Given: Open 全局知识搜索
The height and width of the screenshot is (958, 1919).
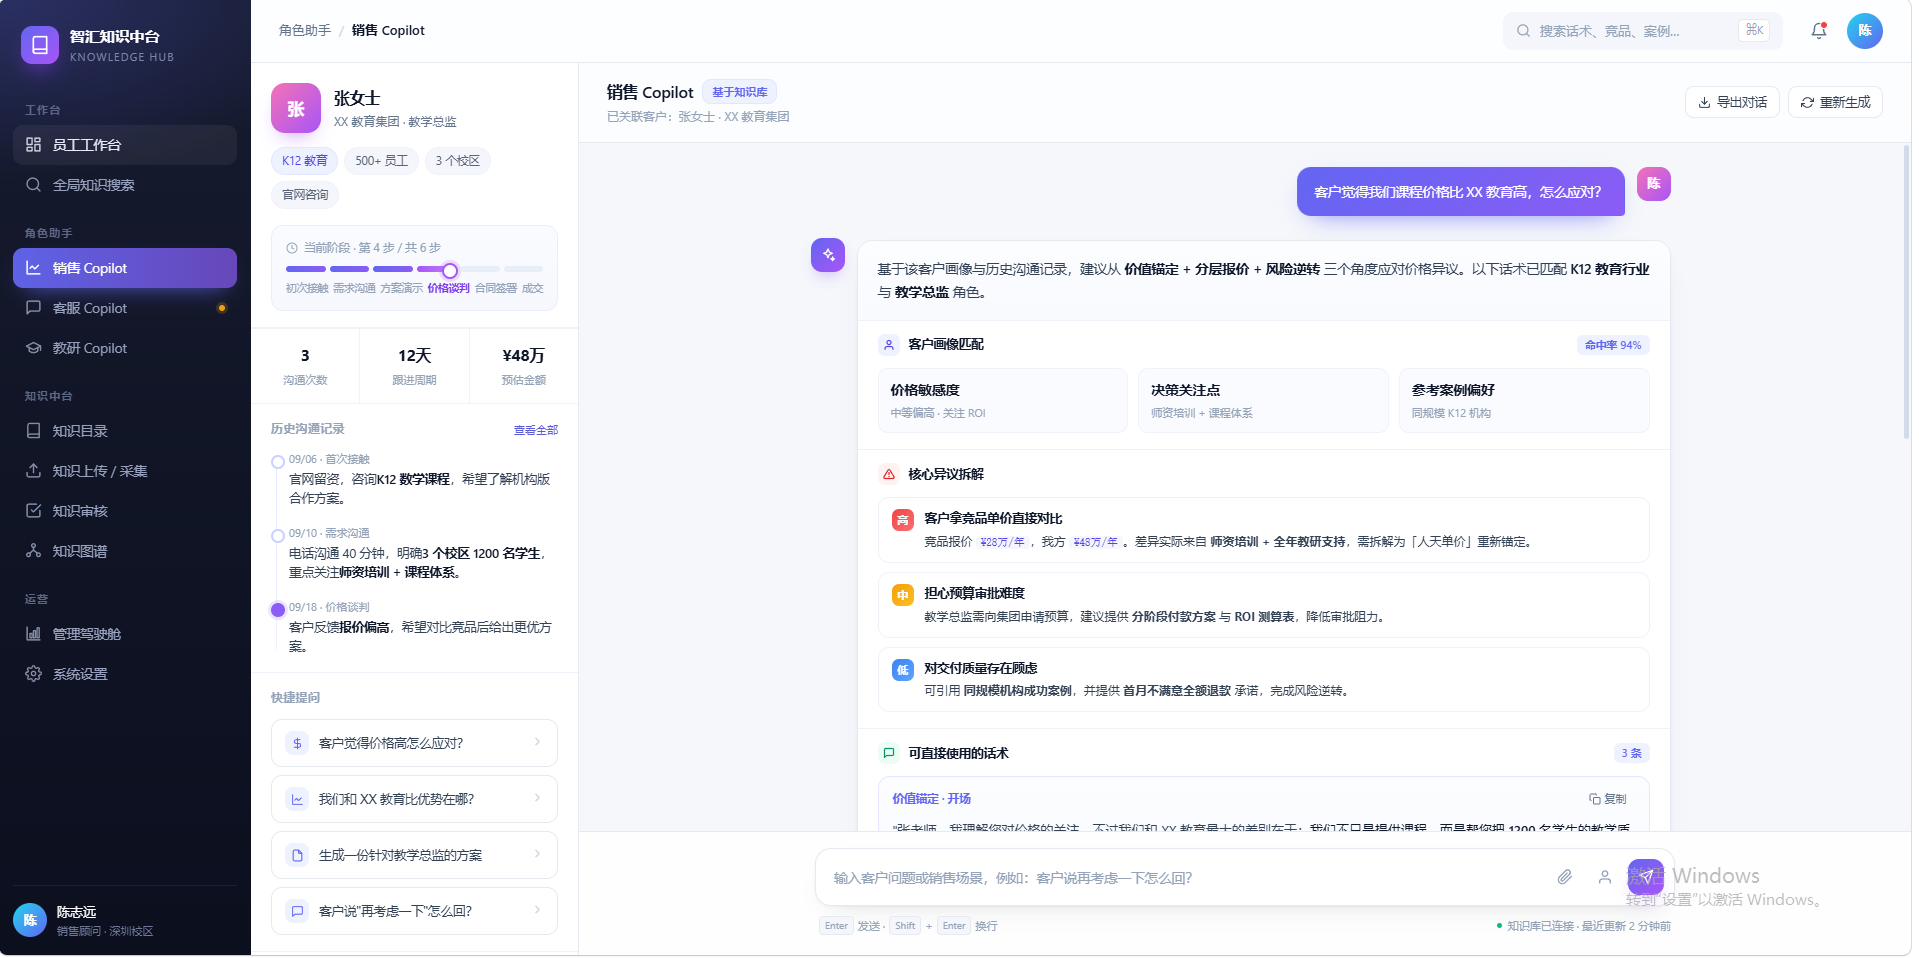Looking at the screenshot, I should click(x=125, y=185).
